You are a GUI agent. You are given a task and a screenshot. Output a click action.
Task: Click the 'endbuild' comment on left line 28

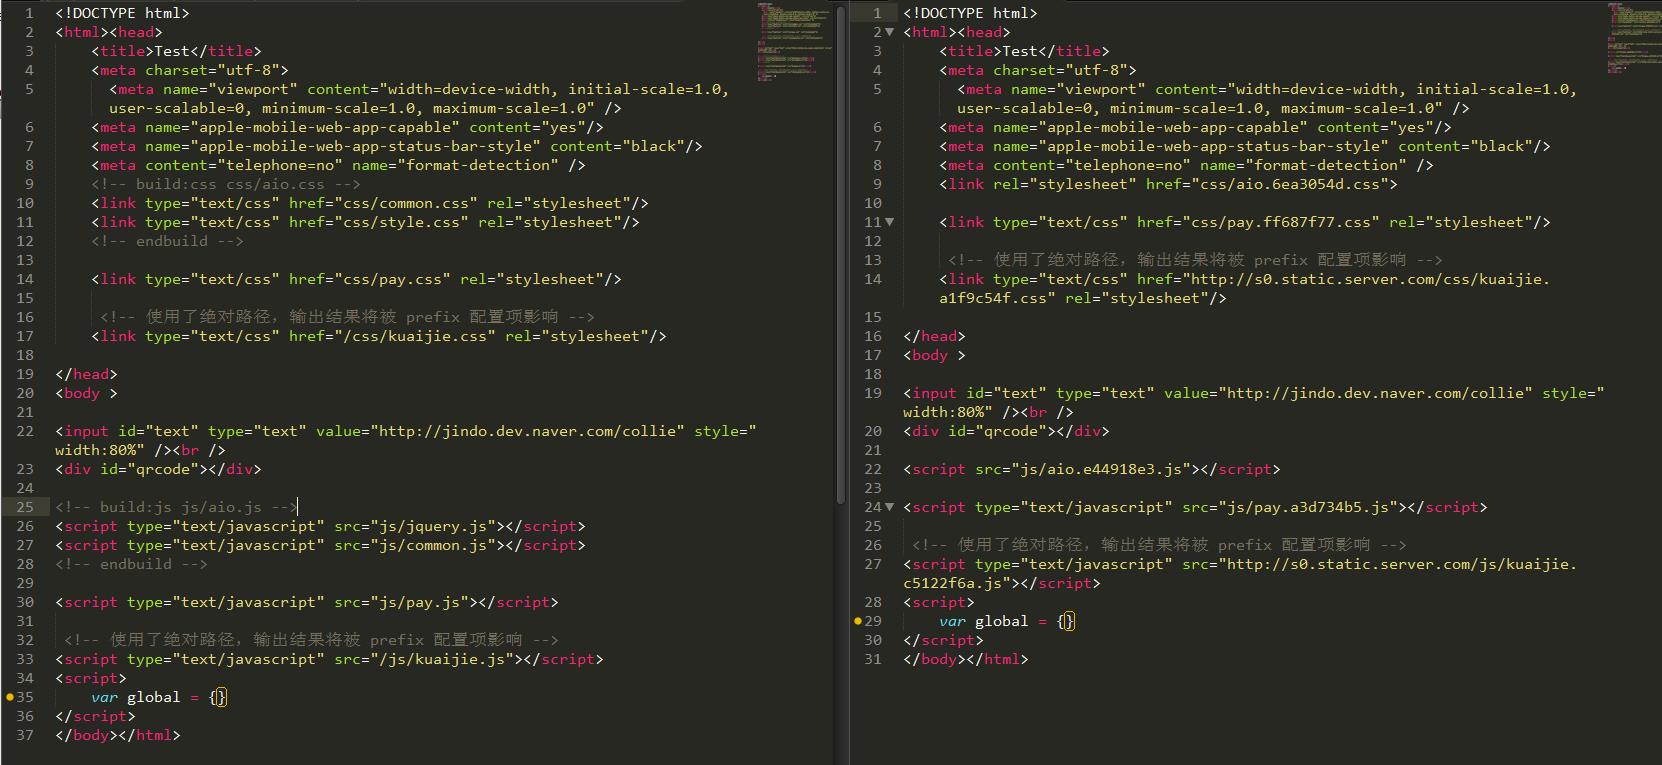click(131, 564)
